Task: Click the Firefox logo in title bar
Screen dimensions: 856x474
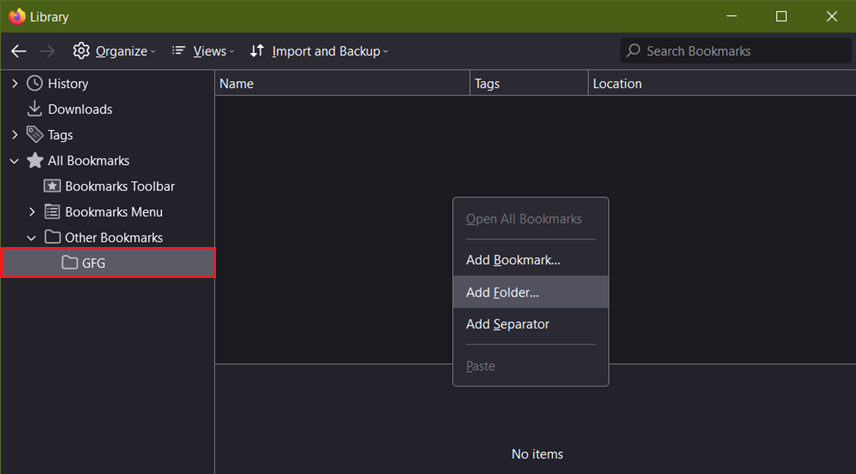Action: click(17, 16)
